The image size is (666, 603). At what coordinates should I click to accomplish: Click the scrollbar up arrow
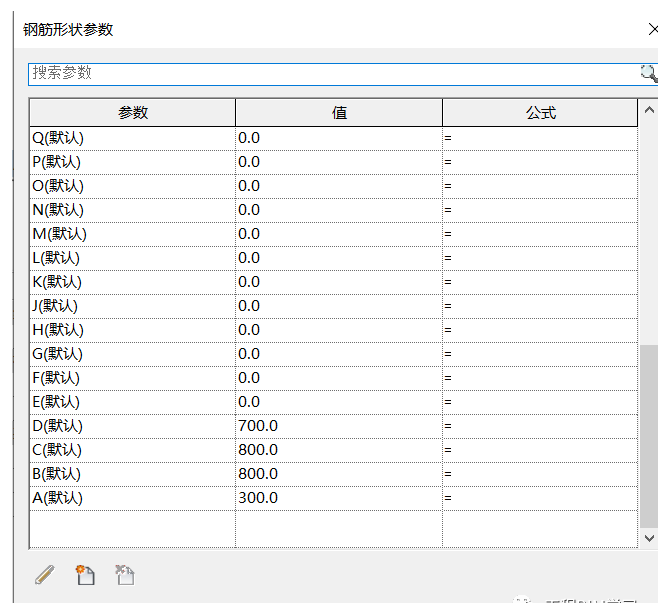(649, 110)
